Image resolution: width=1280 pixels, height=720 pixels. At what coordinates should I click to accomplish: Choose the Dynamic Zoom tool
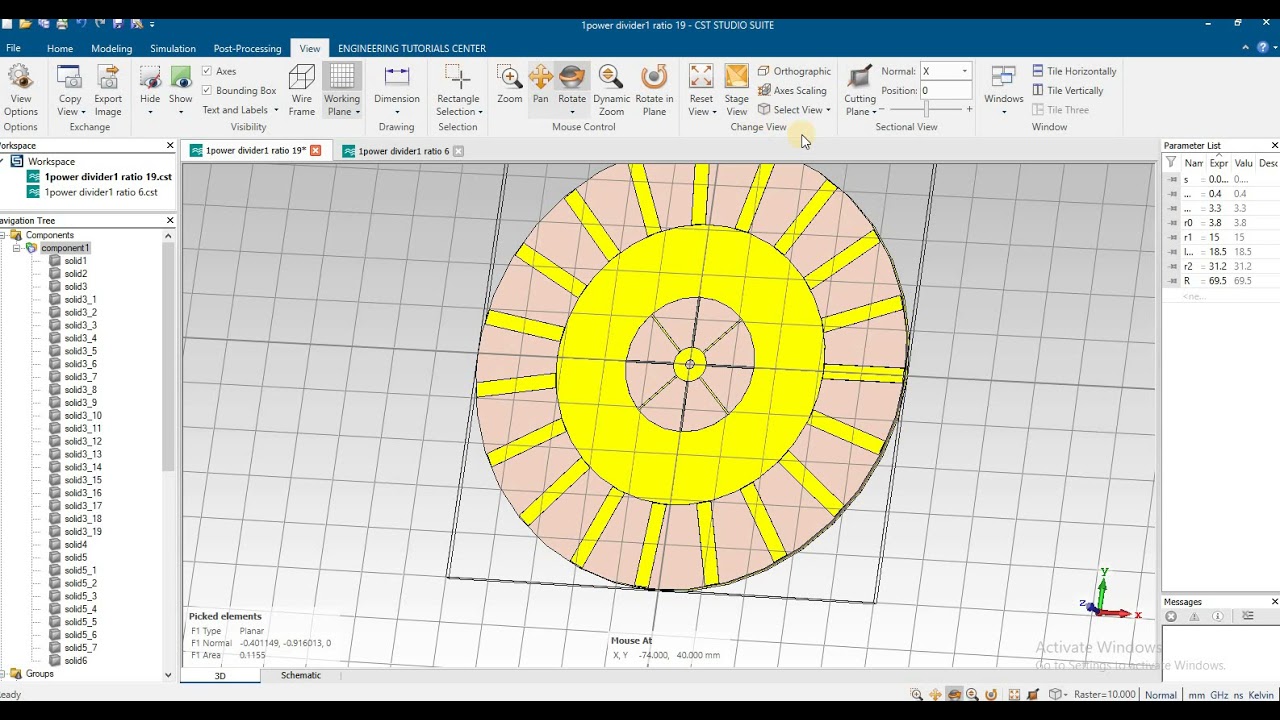click(x=611, y=90)
